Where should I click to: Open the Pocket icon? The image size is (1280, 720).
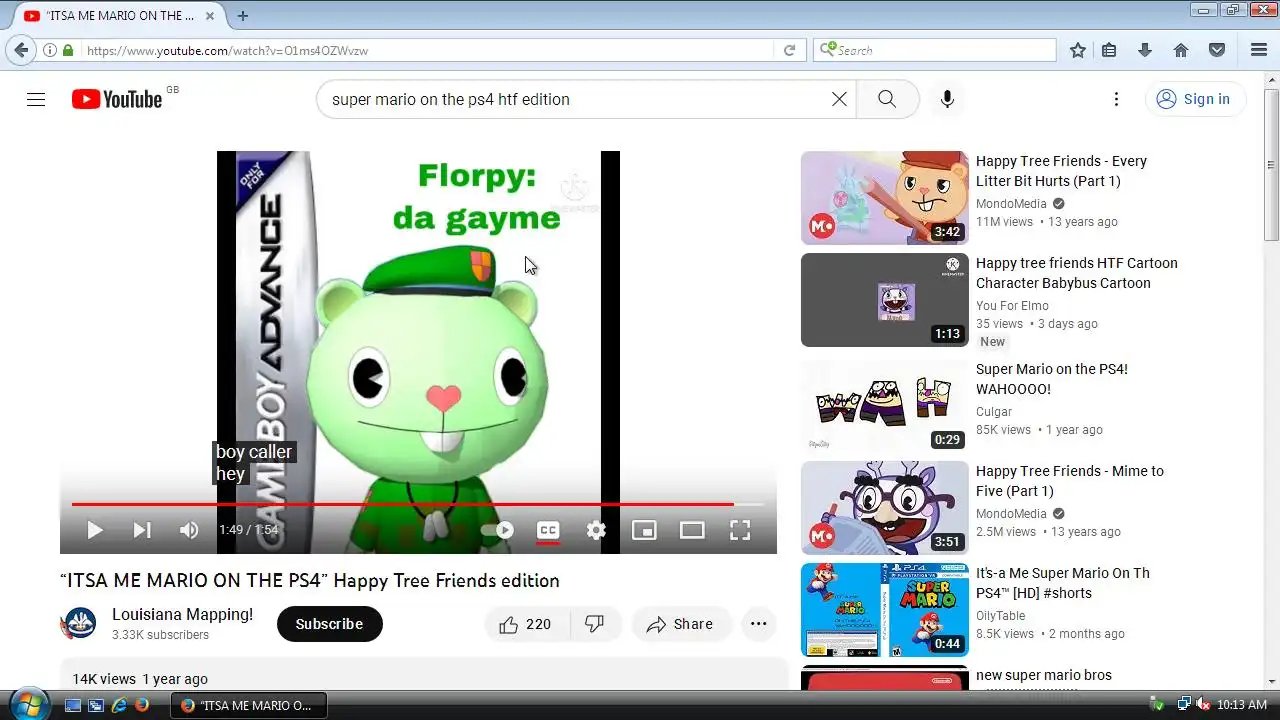pos(1217,50)
